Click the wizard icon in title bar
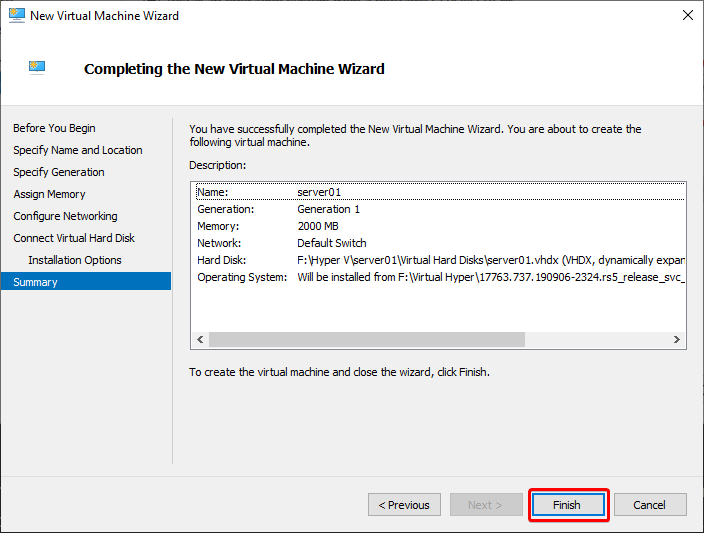This screenshot has height=533, width=704. click(x=17, y=15)
